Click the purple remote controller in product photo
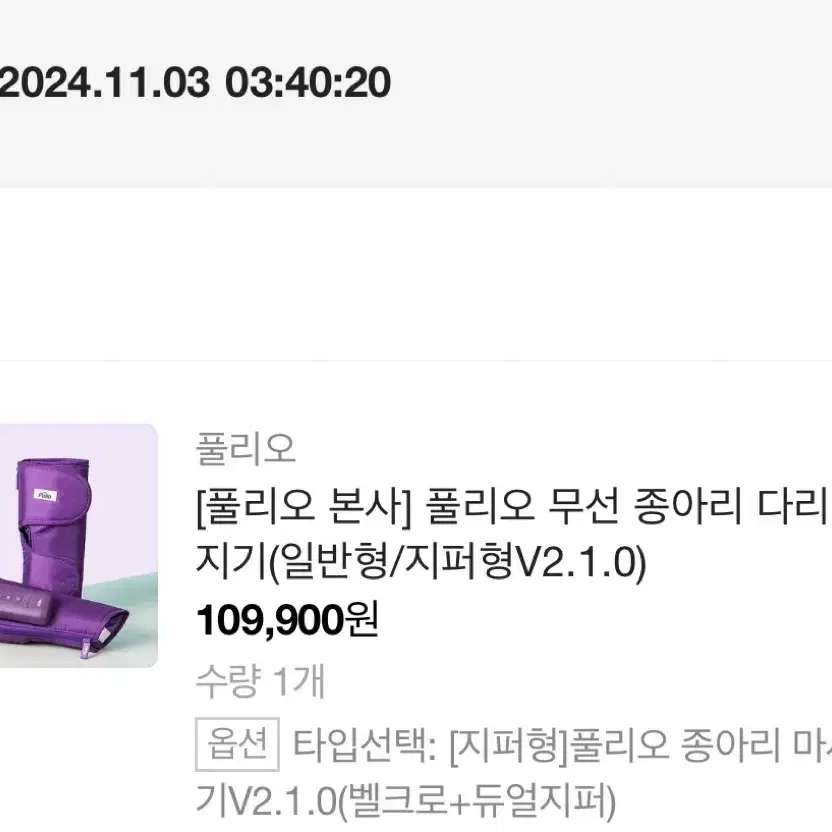The height and width of the screenshot is (832, 832). (24, 602)
